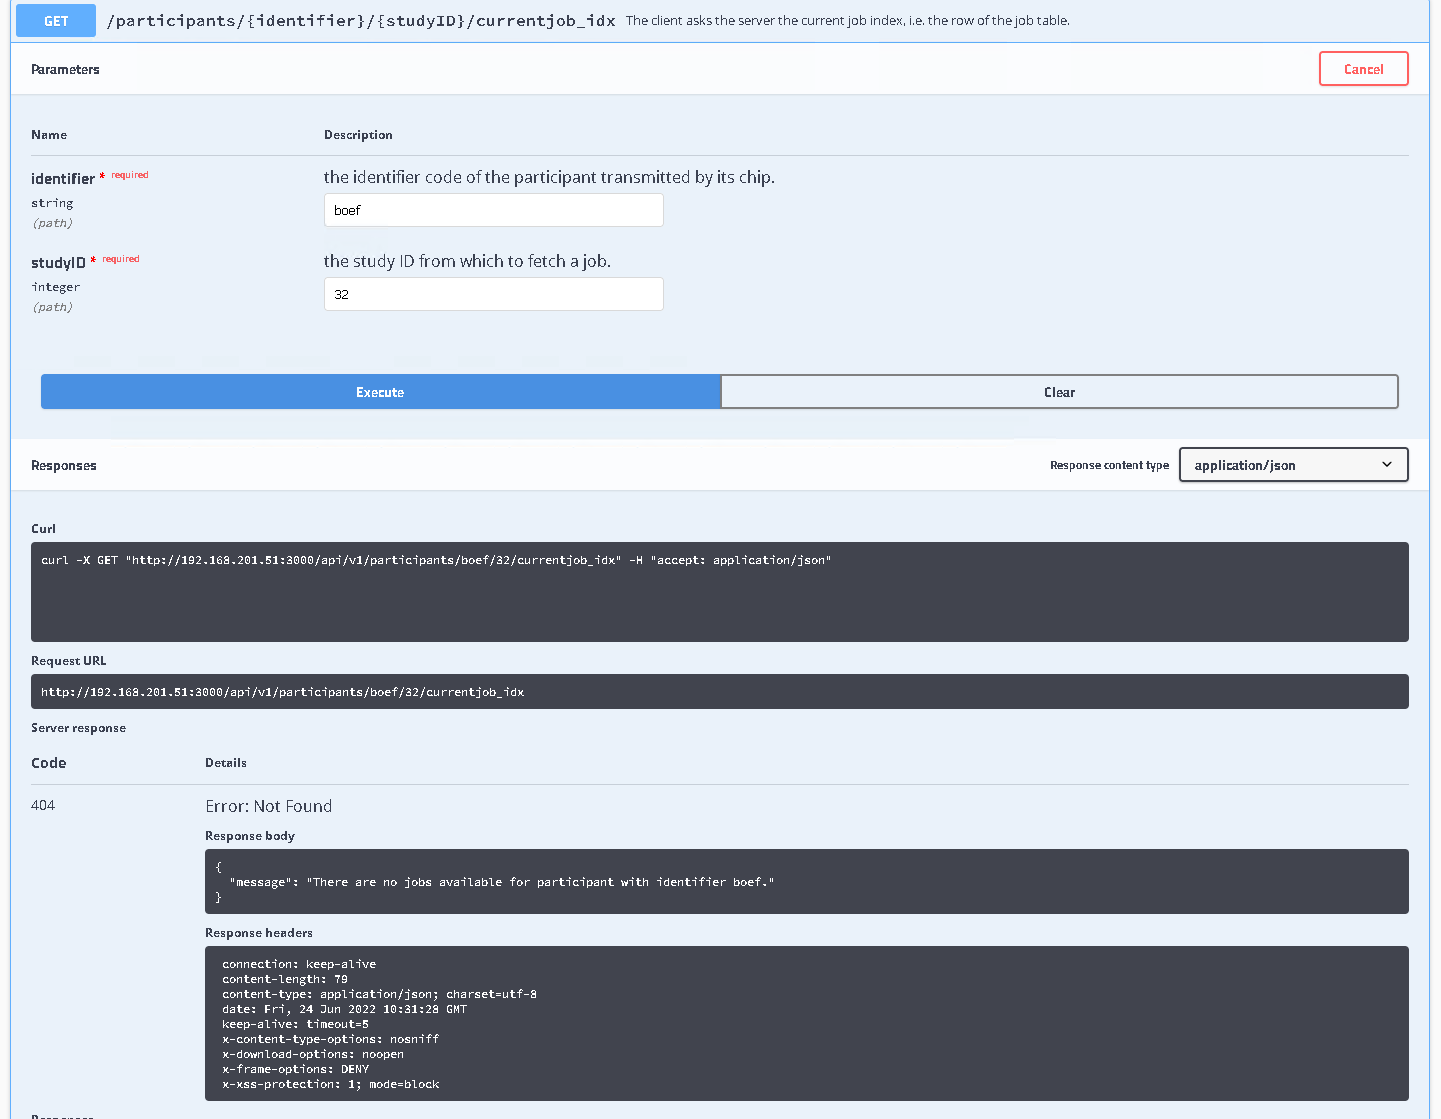Click the Details column header
This screenshot has height=1119, width=1441.
[225, 762]
